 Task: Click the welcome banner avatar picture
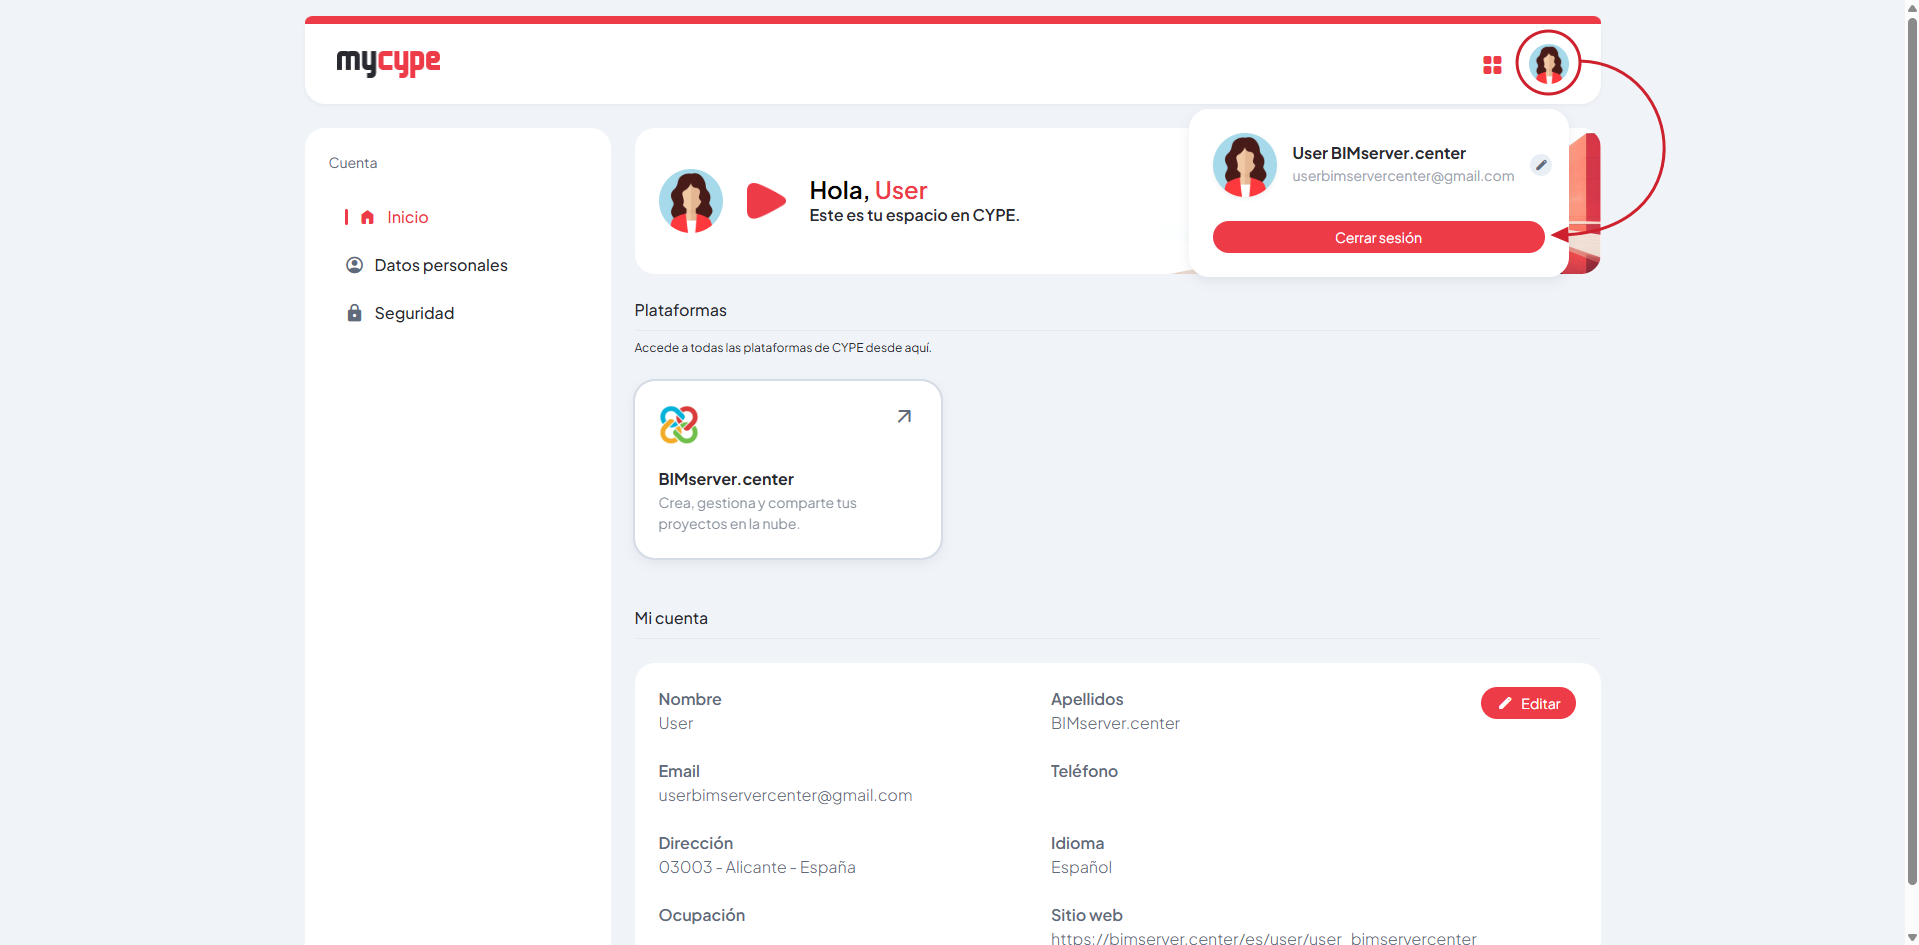coord(691,201)
